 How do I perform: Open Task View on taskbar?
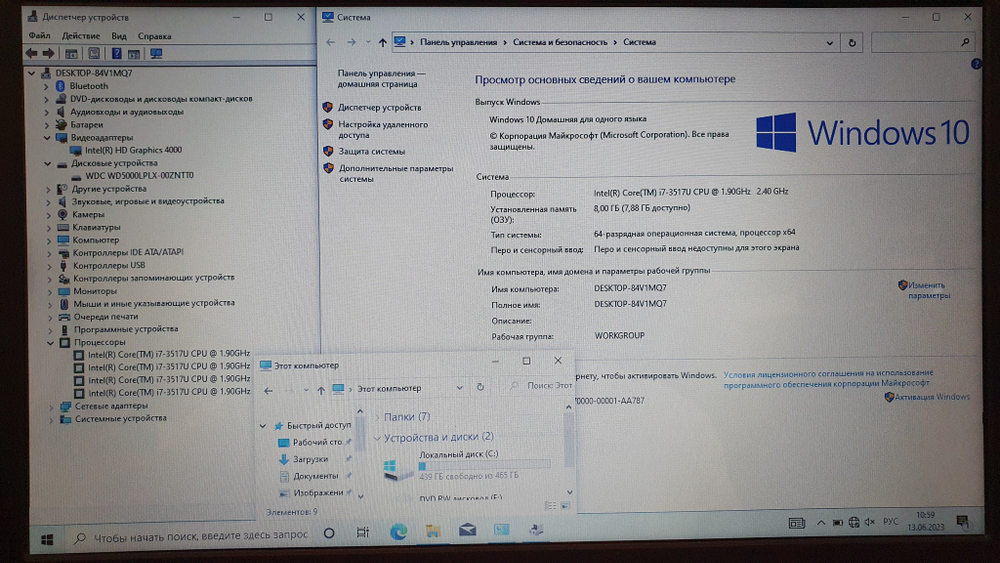362,532
